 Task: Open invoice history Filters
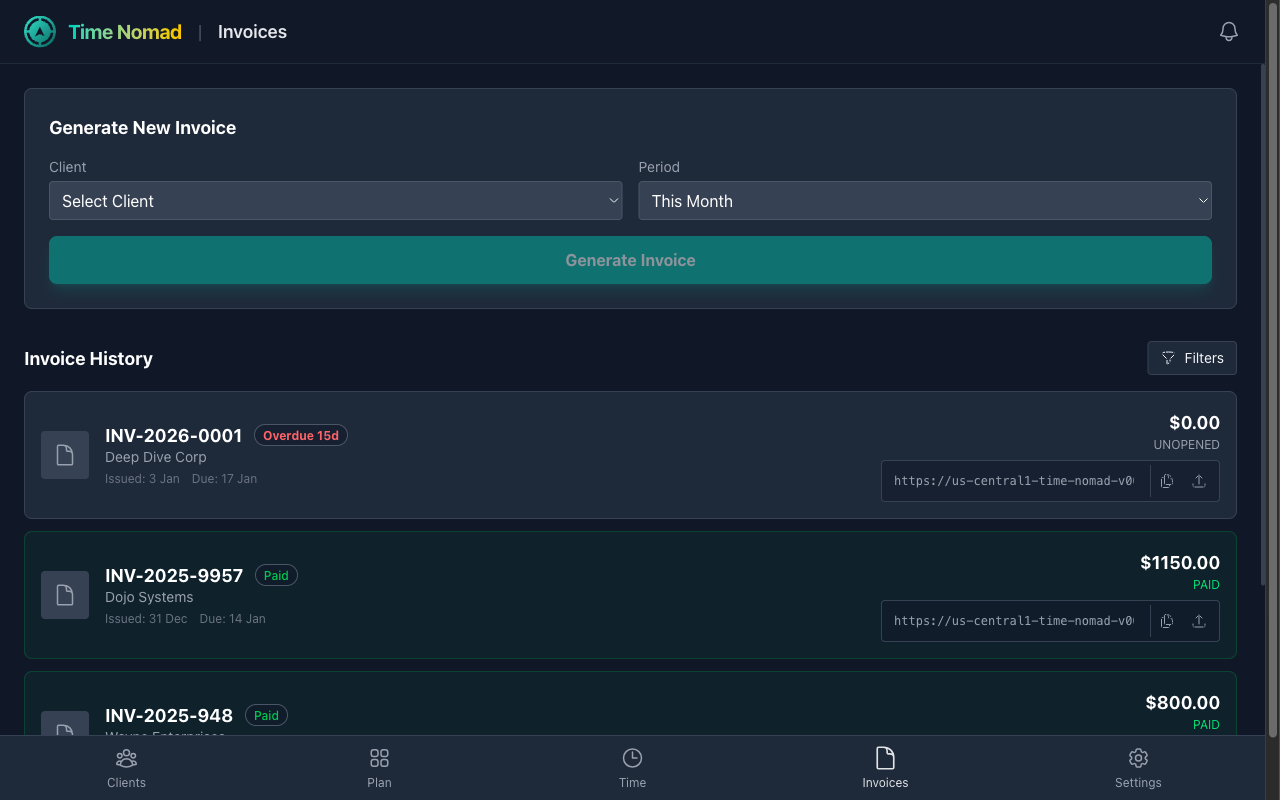[1191, 358]
